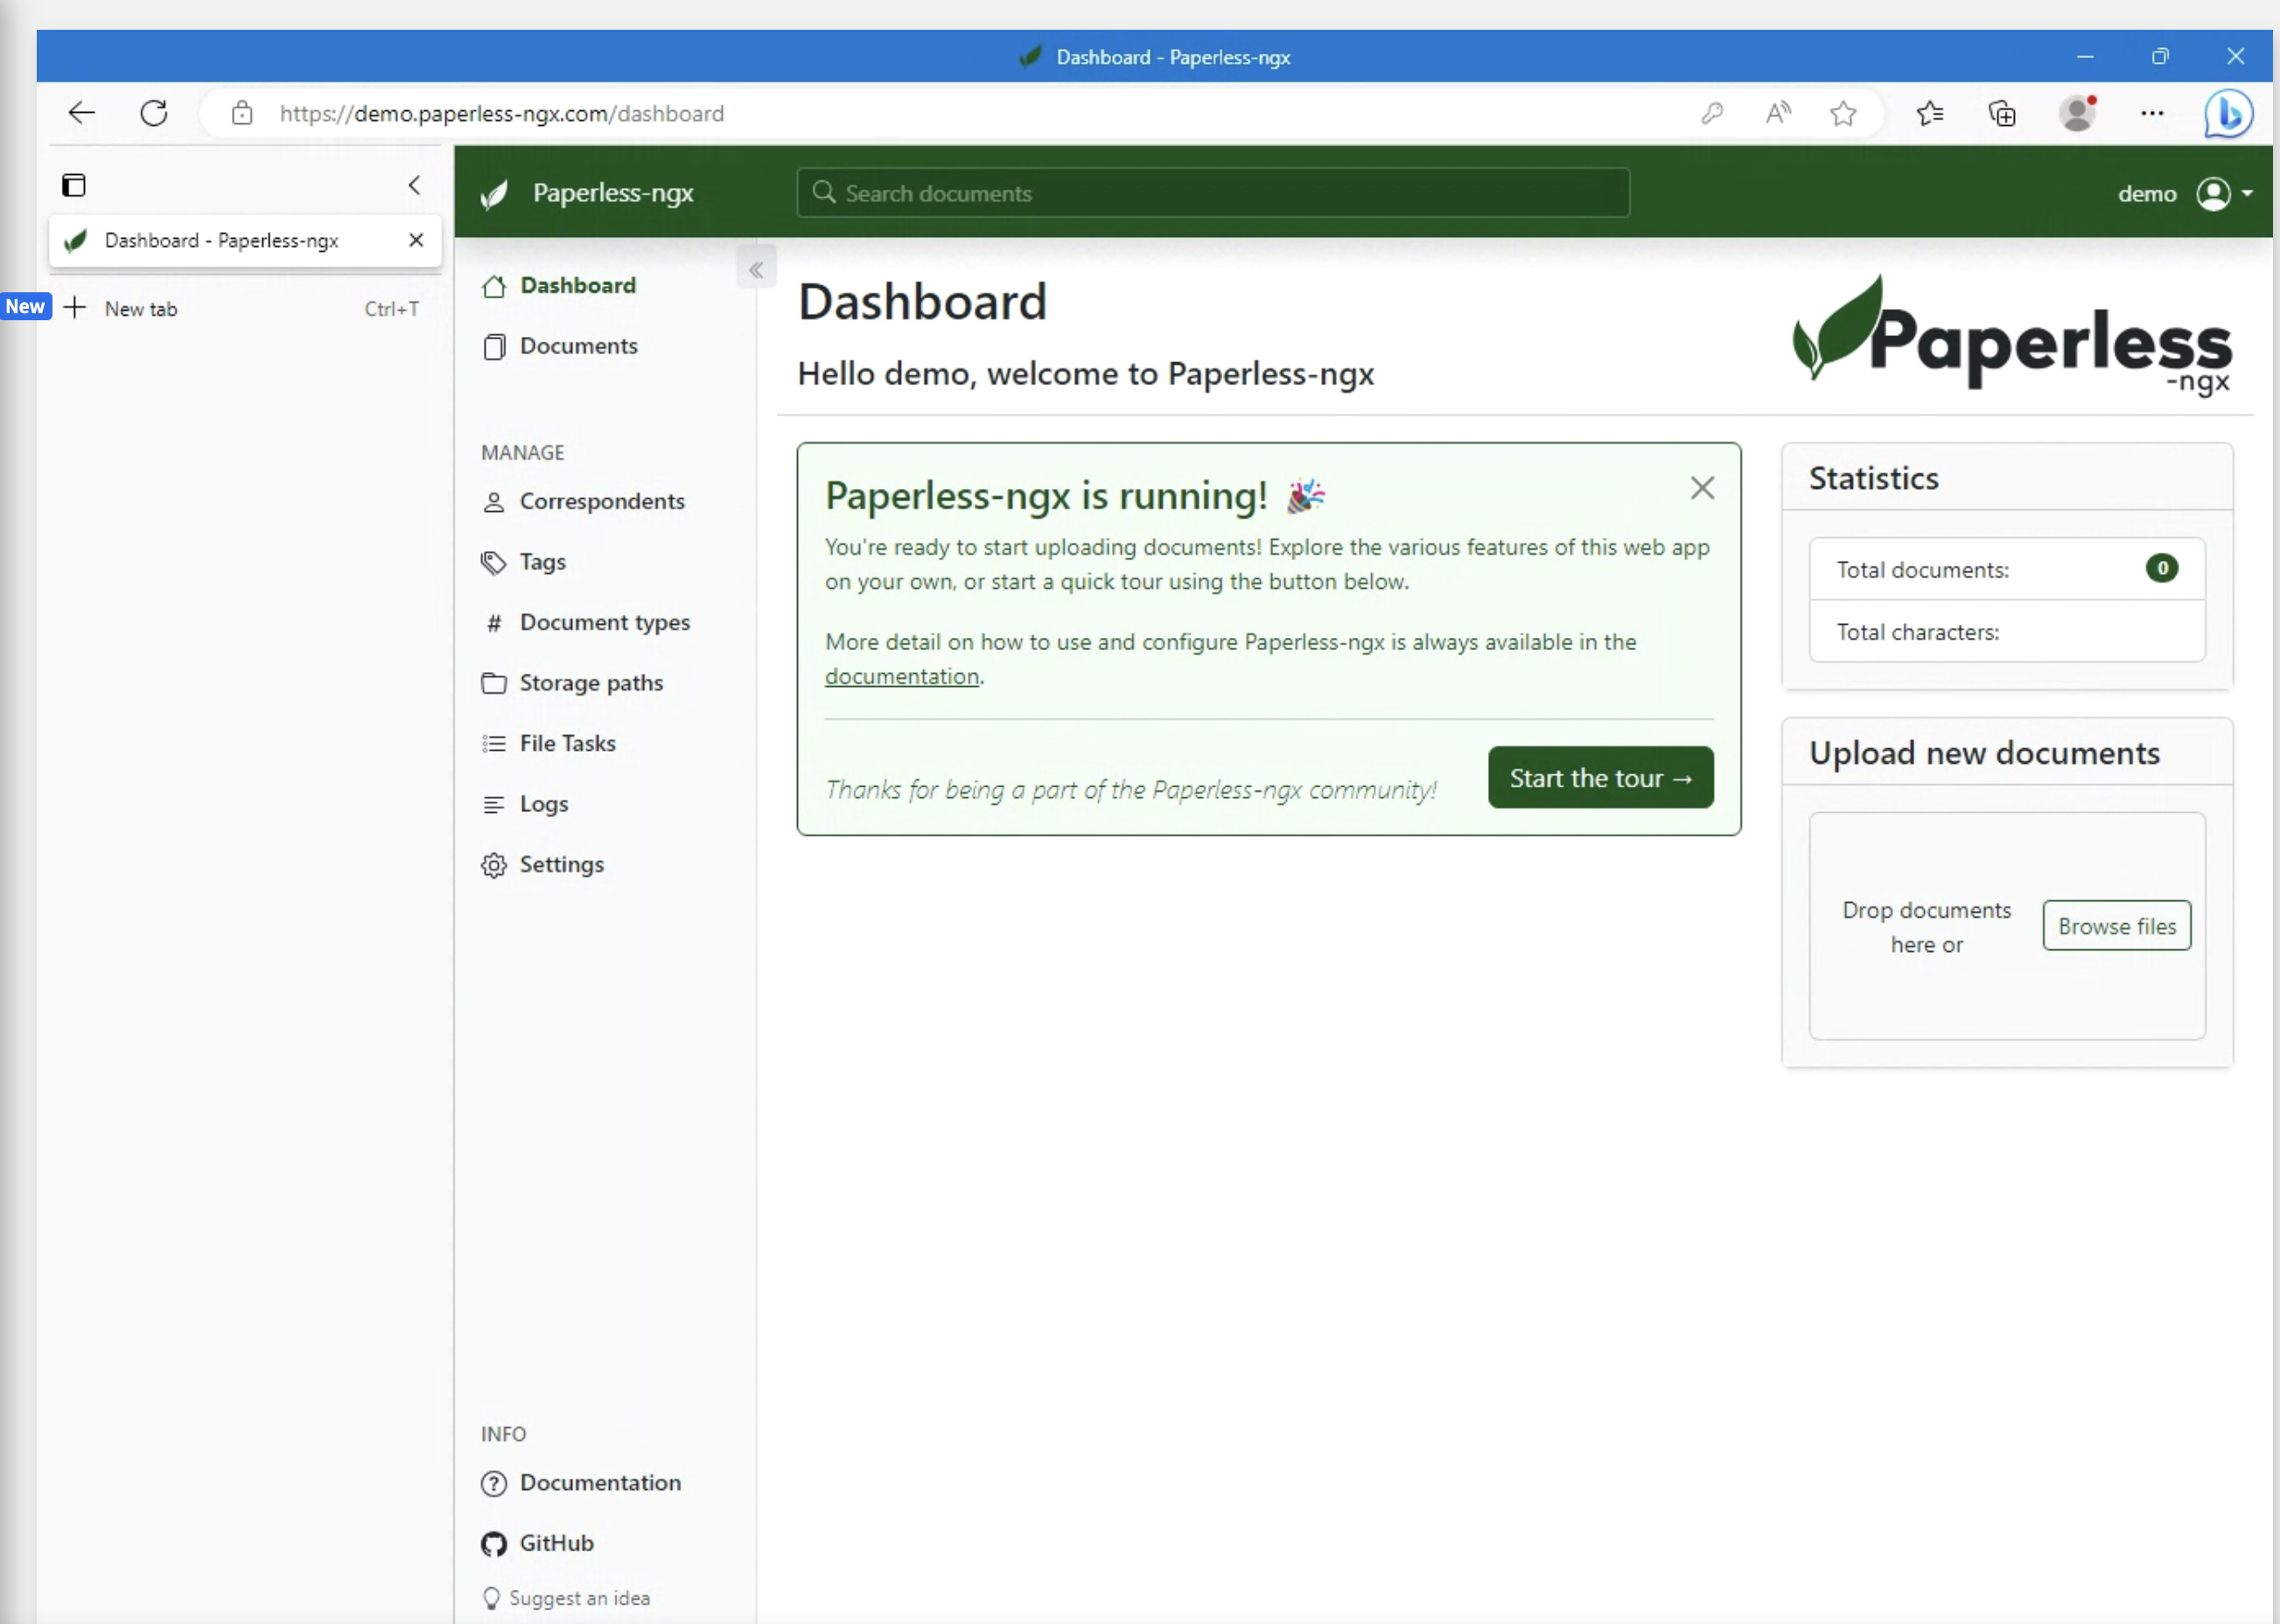Collapse the vertical tab pane chevron

pyautogui.click(x=414, y=185)
